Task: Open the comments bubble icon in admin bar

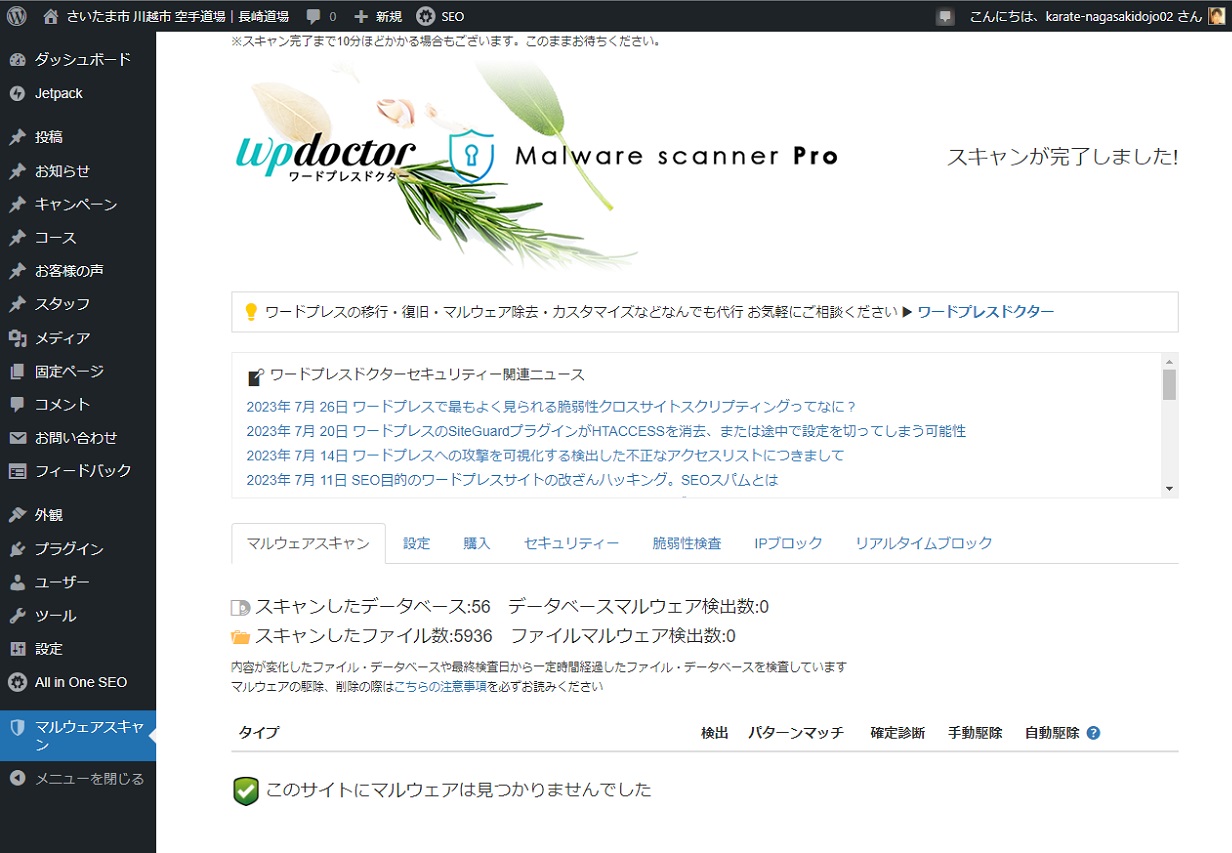Action: pyautogui.click(x=314, y=16)
